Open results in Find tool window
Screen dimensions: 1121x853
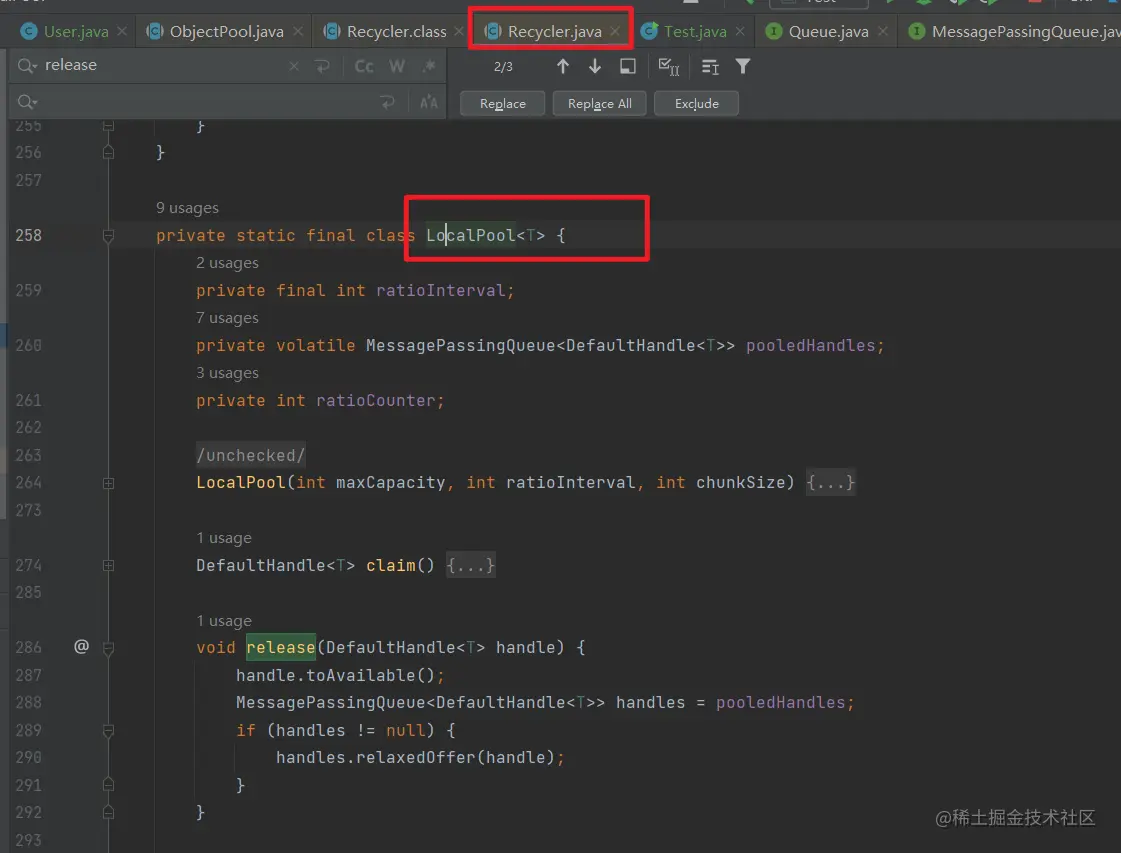[x=628, y=66]
